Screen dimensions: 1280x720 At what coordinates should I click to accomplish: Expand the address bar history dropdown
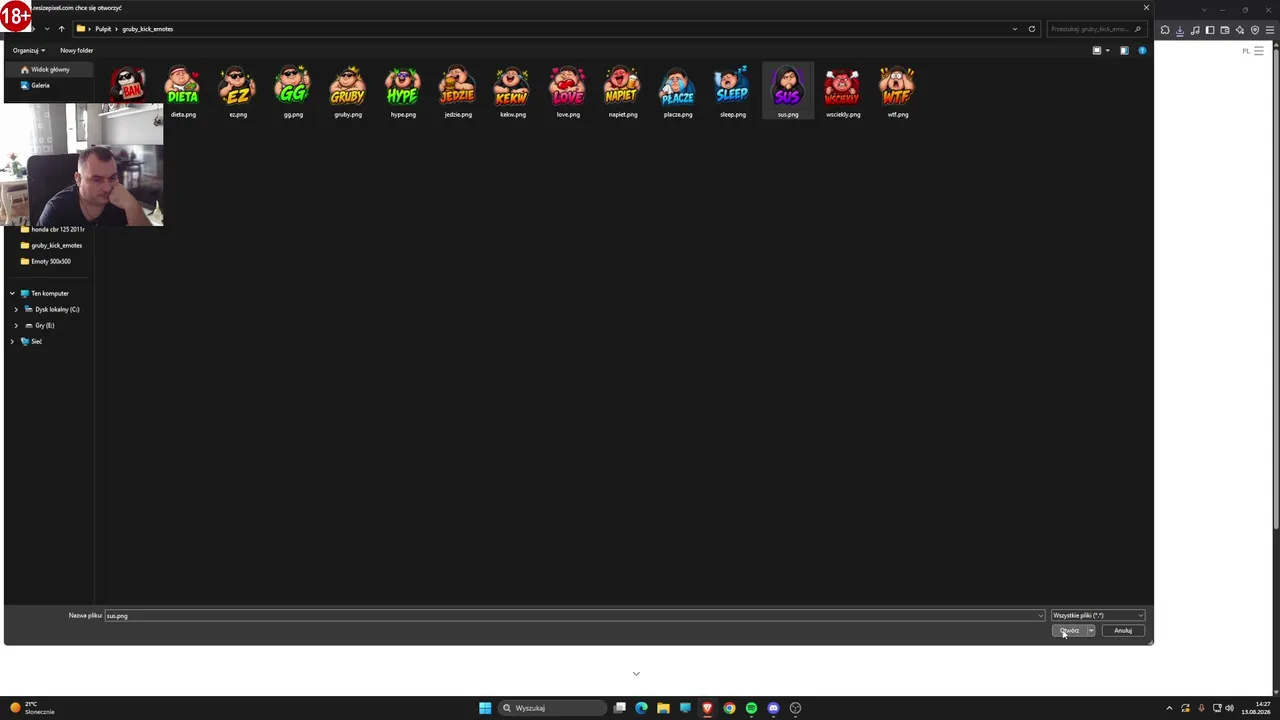tap(1015, 29)
